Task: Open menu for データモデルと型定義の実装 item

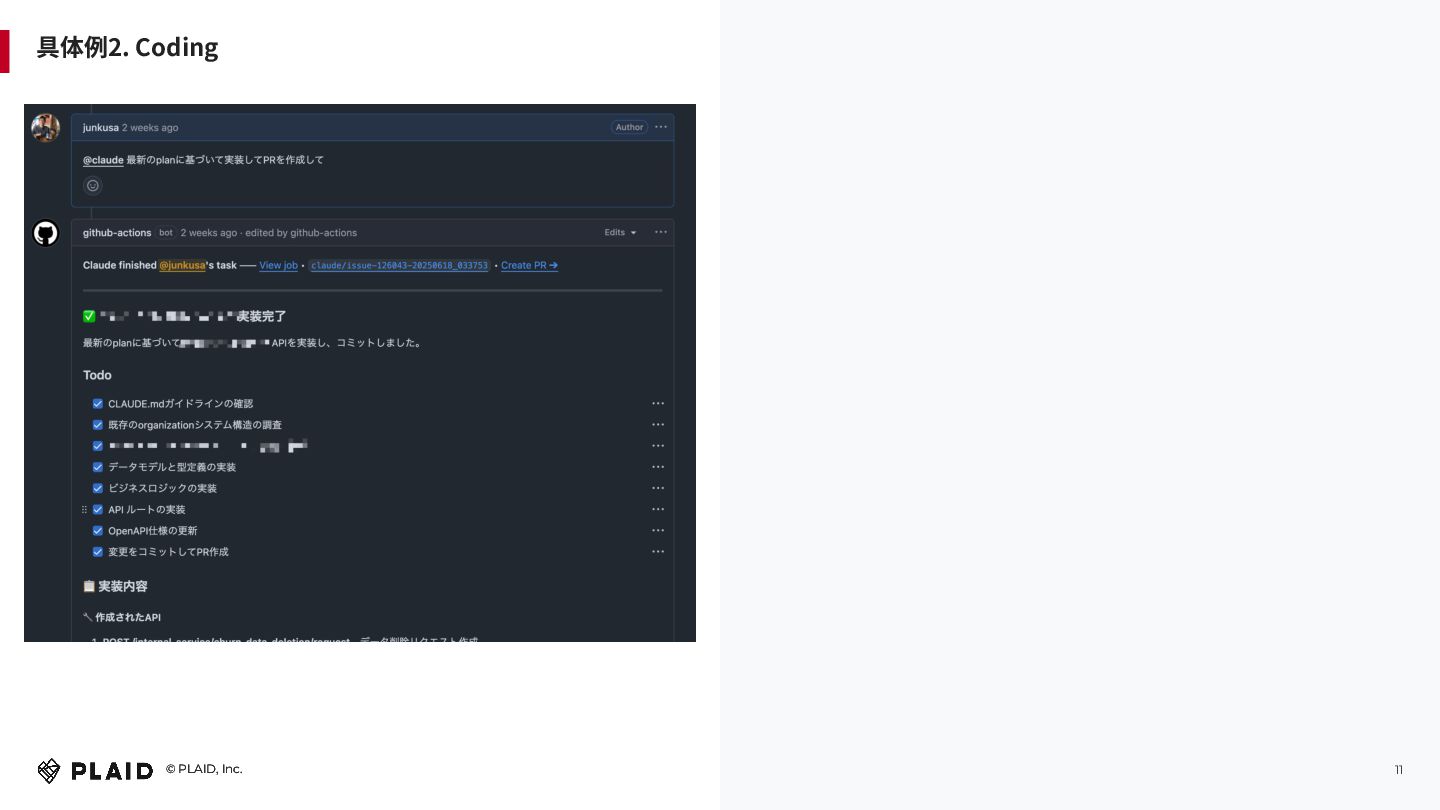Action: coord(658,467)
